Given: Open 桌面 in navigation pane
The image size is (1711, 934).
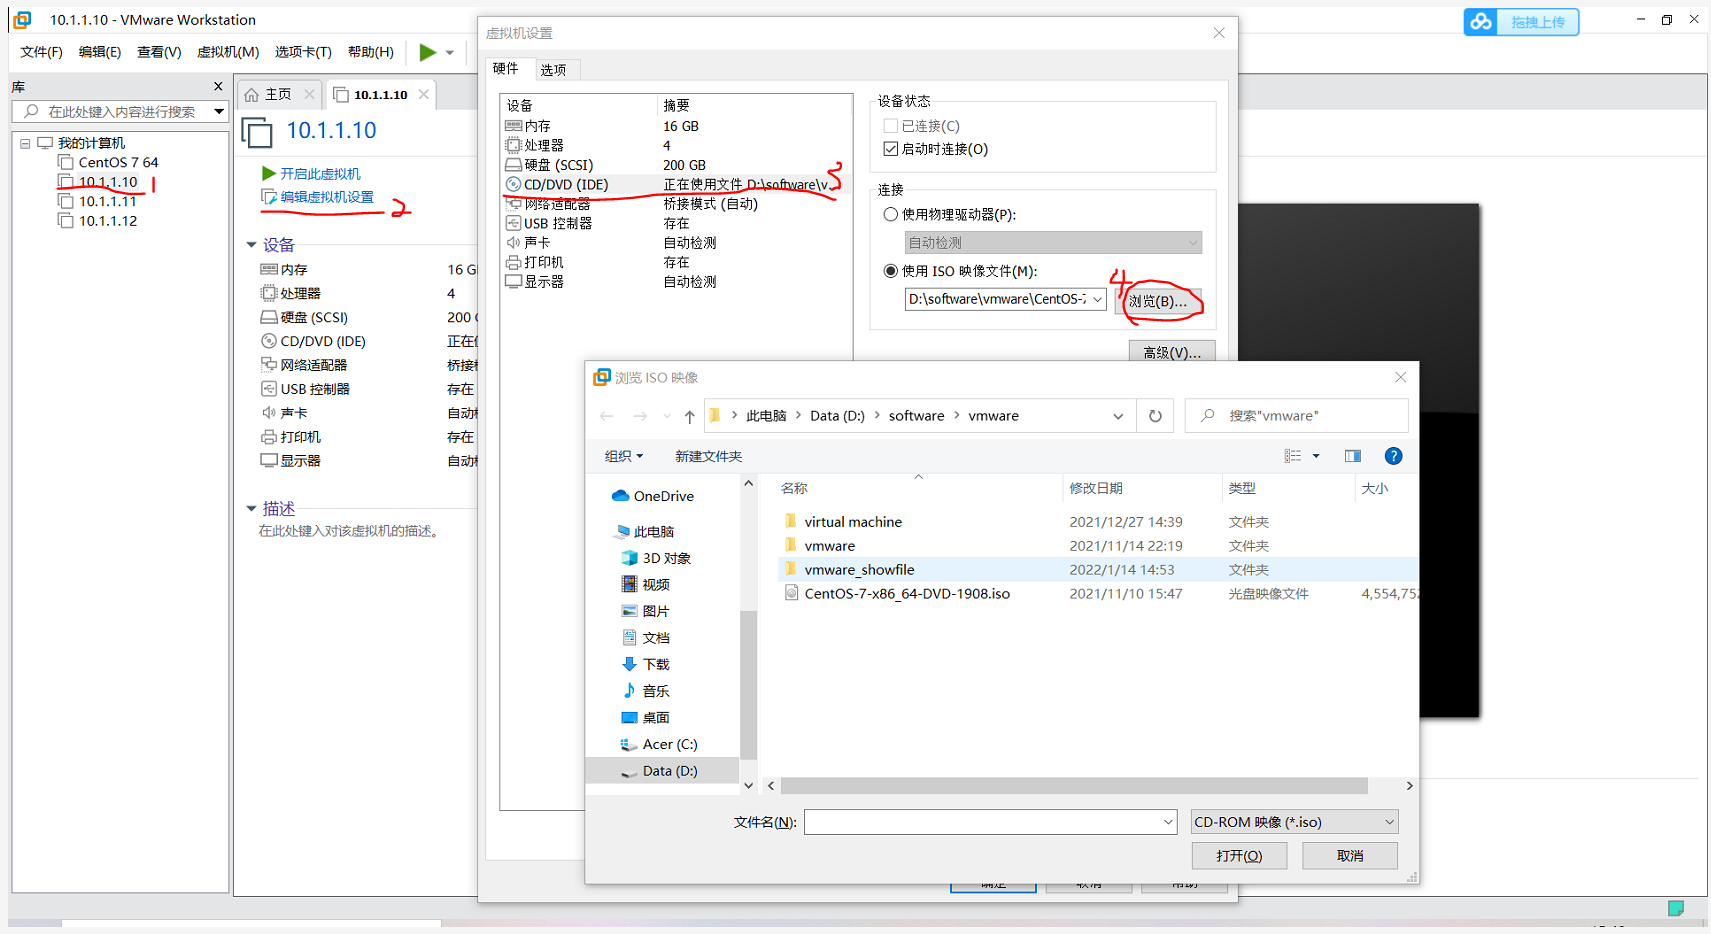Looking at the screenshot, I should [x=645, y=717].
